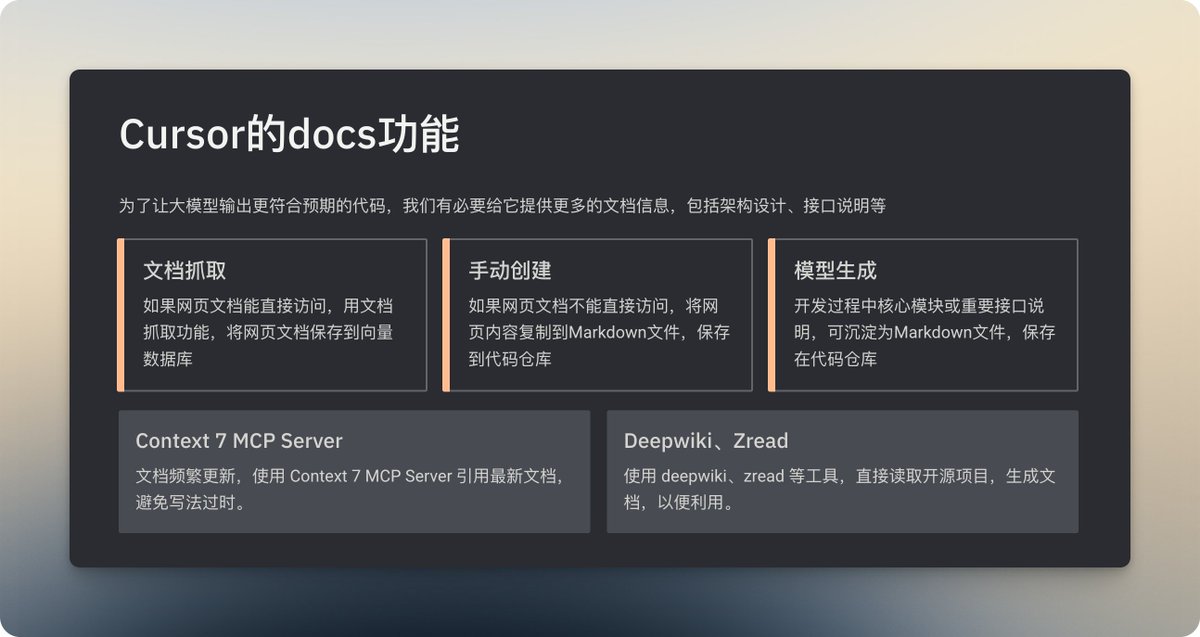Click the text starting "文档频繁更新"
The image size is (1200, 637).
point(349,489)
